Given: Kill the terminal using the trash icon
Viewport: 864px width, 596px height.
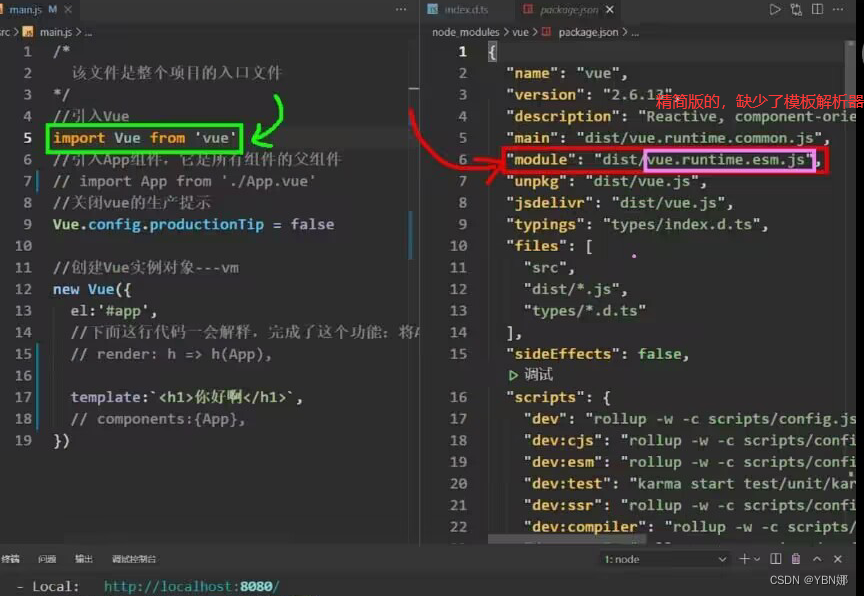Looking at the screenshot, I should (x=796, y=559).
